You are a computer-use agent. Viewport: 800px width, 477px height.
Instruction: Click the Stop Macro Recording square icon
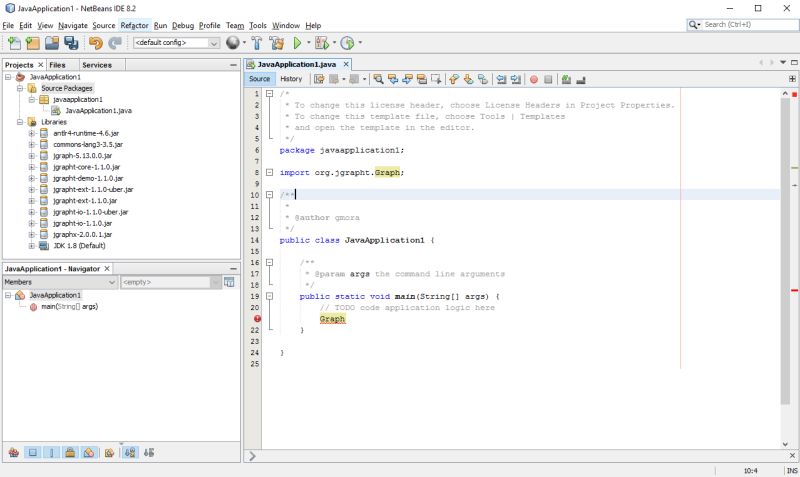tap(548, 80)
